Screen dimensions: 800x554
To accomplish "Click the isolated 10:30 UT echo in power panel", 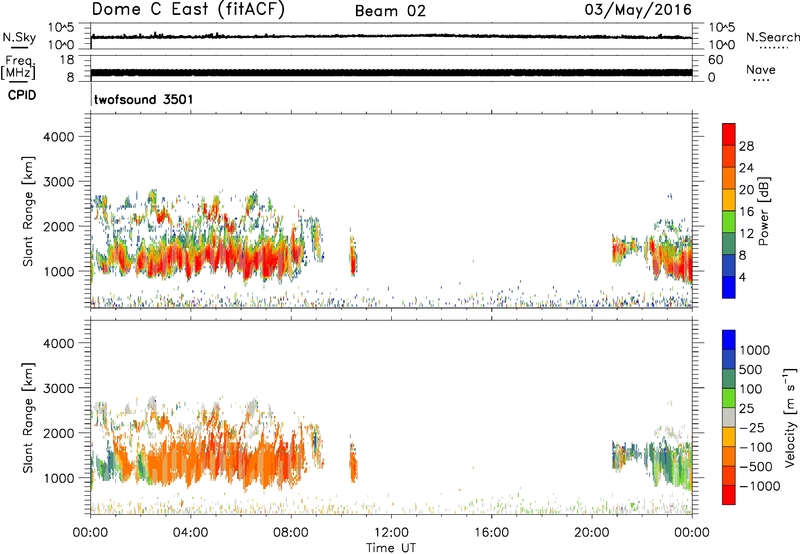I will [353, 255].
